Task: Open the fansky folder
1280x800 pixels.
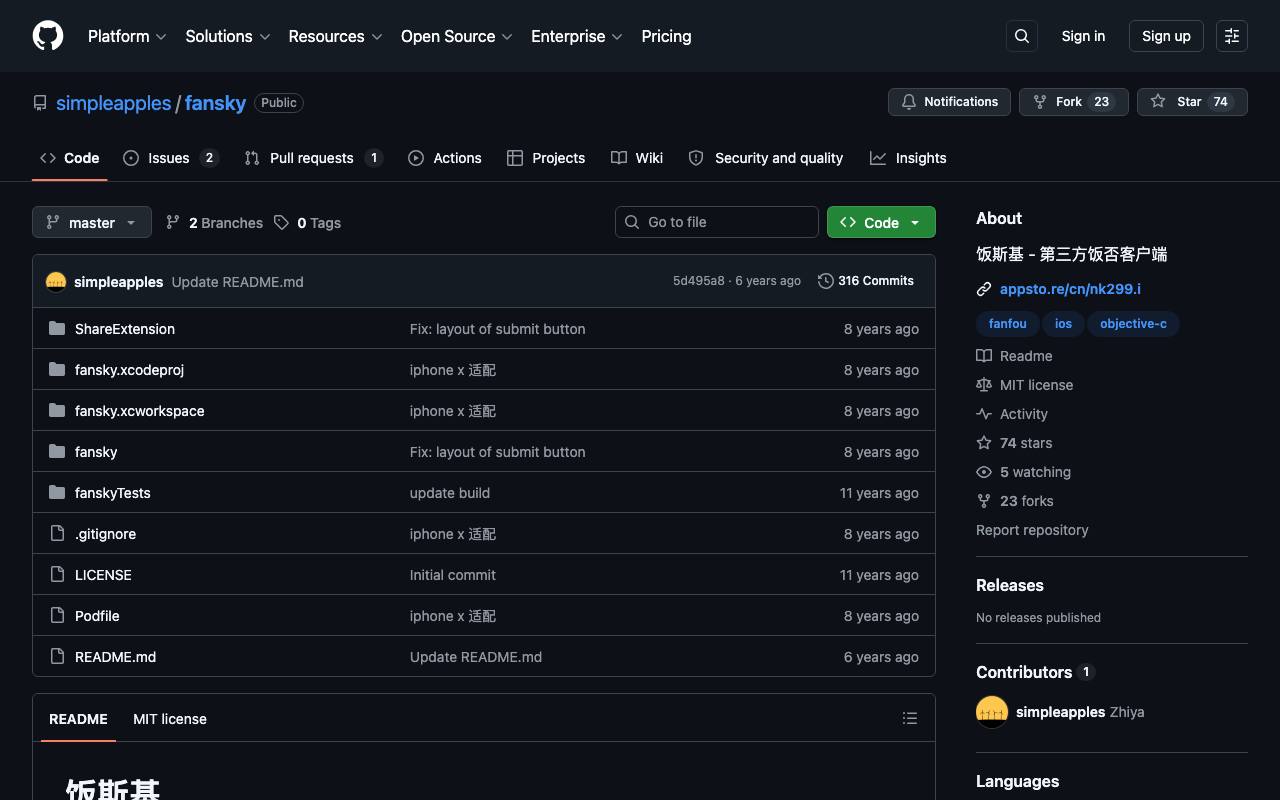Action: pos(96,452)
